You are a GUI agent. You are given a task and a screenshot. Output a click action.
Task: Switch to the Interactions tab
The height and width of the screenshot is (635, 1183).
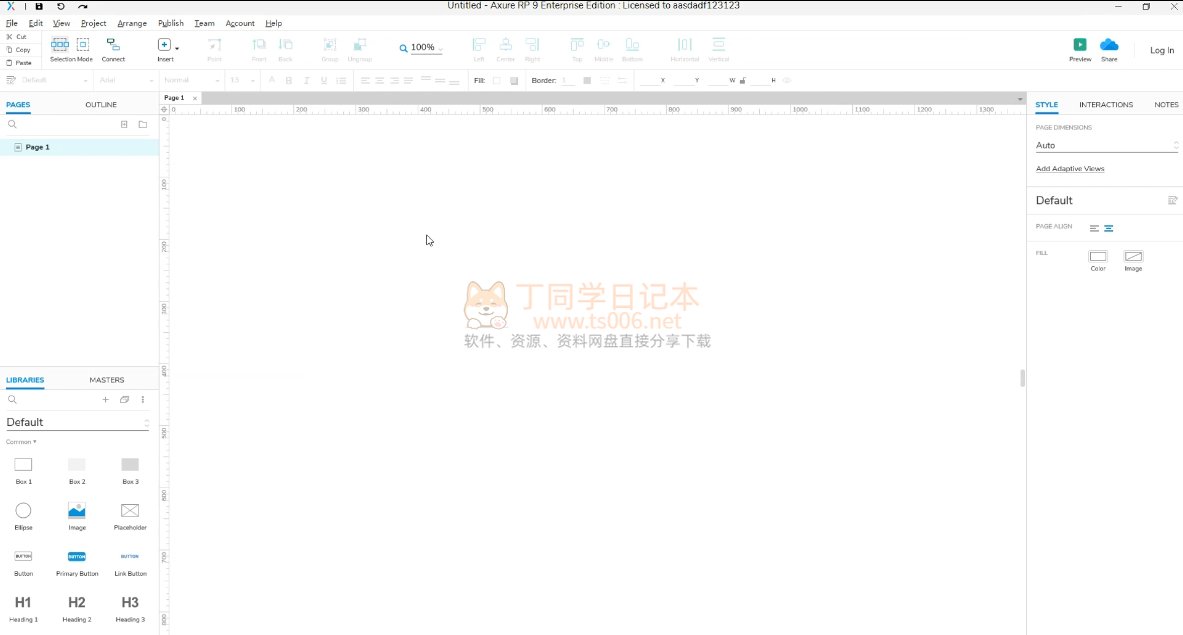[1105, 104]
